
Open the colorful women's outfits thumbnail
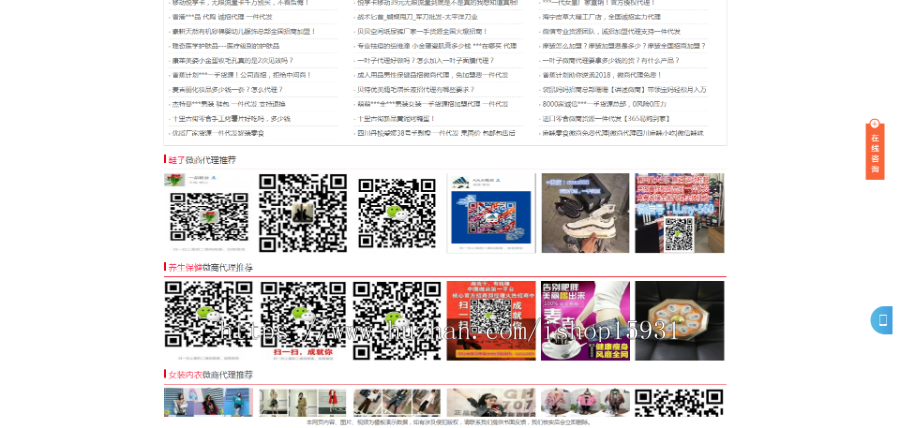[x=208, y=402]
